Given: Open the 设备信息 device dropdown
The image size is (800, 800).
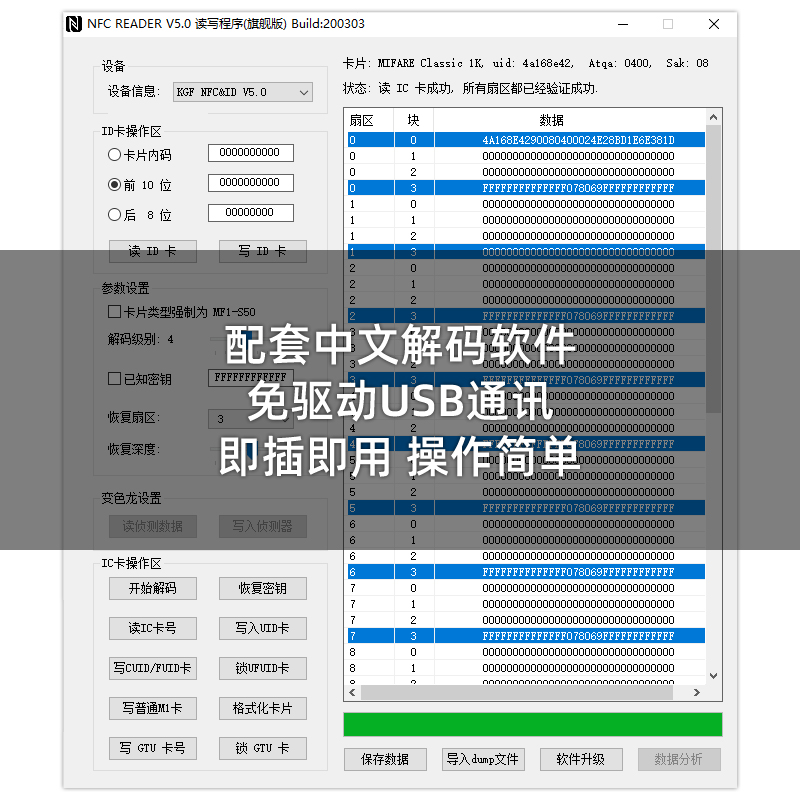Looking at the screenshot, I should pyautogui.click(x=243, y=92).
